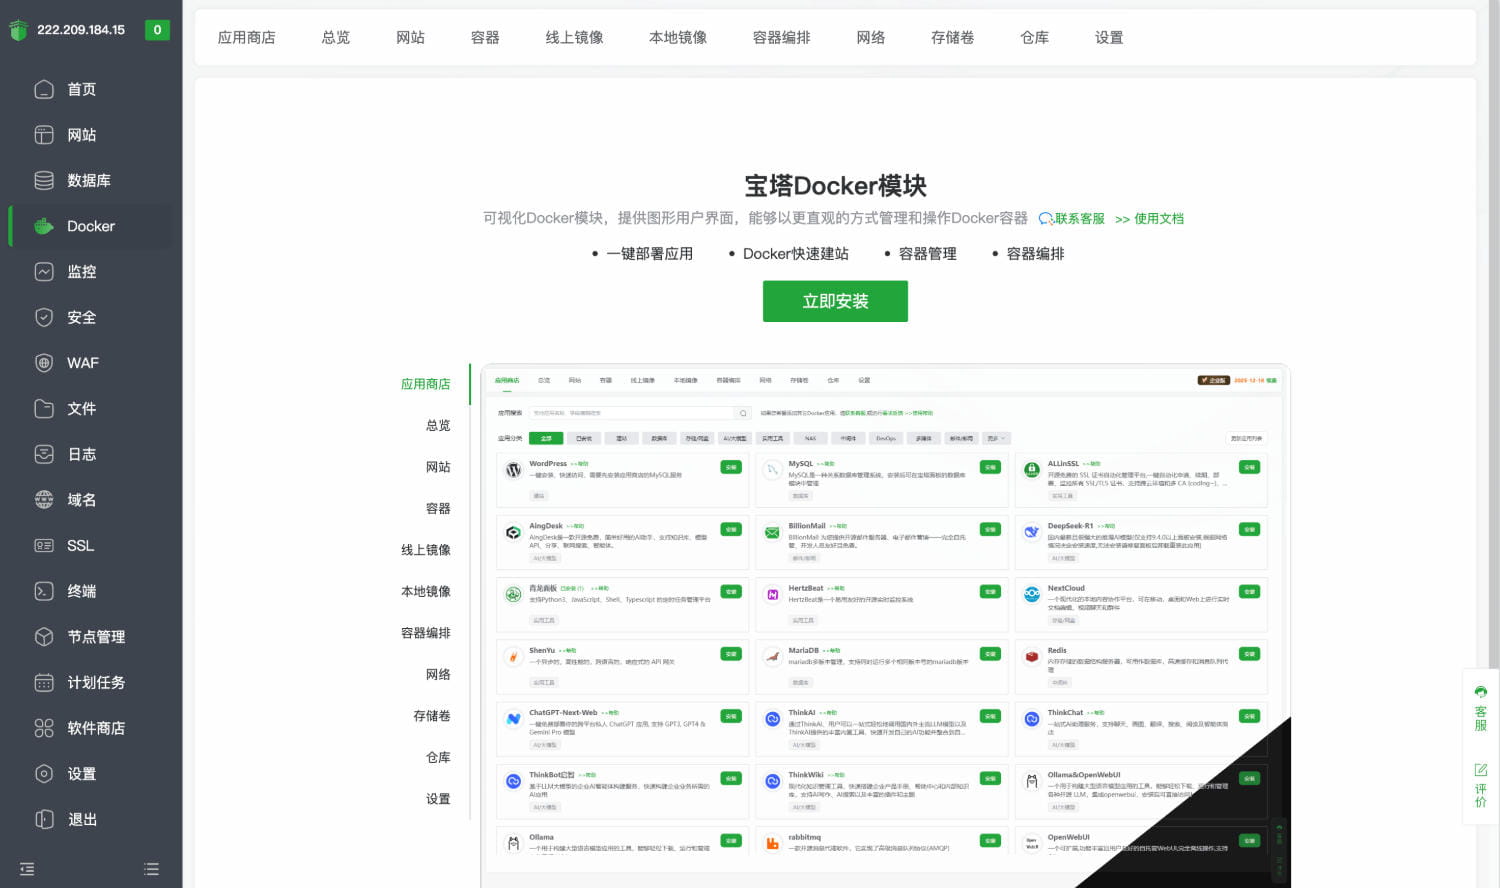Click the 宝塔Docker模块 heading
The height and width of the screenshot is (888, 1500).
tap(835, 186)
